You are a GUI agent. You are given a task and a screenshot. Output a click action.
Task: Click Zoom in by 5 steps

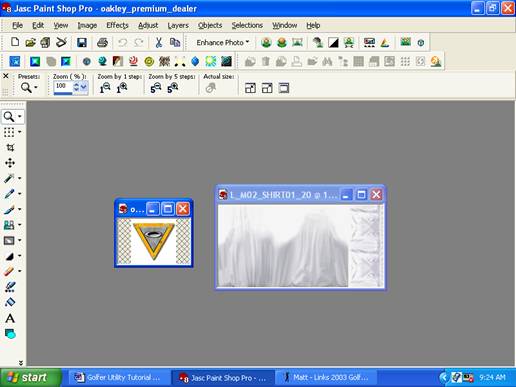pos(173,88)
